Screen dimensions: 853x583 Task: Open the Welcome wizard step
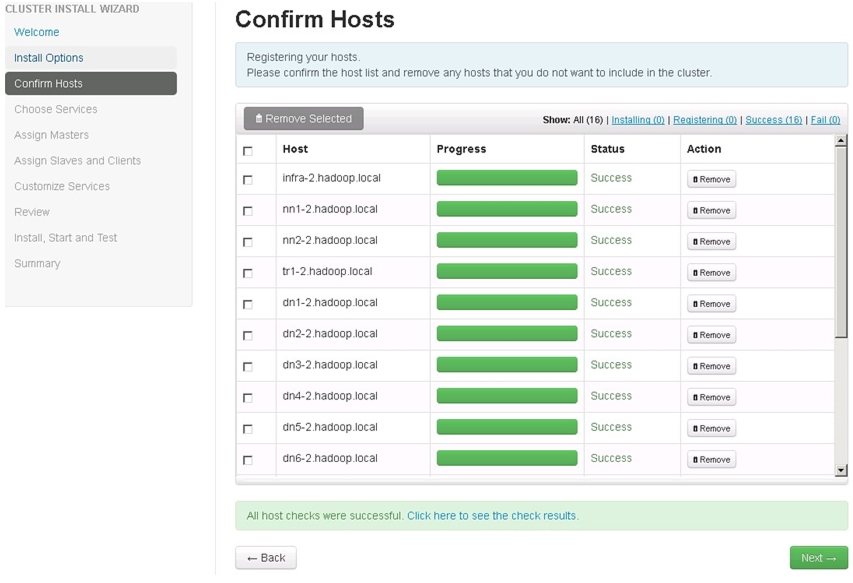(x=36, y=32)
